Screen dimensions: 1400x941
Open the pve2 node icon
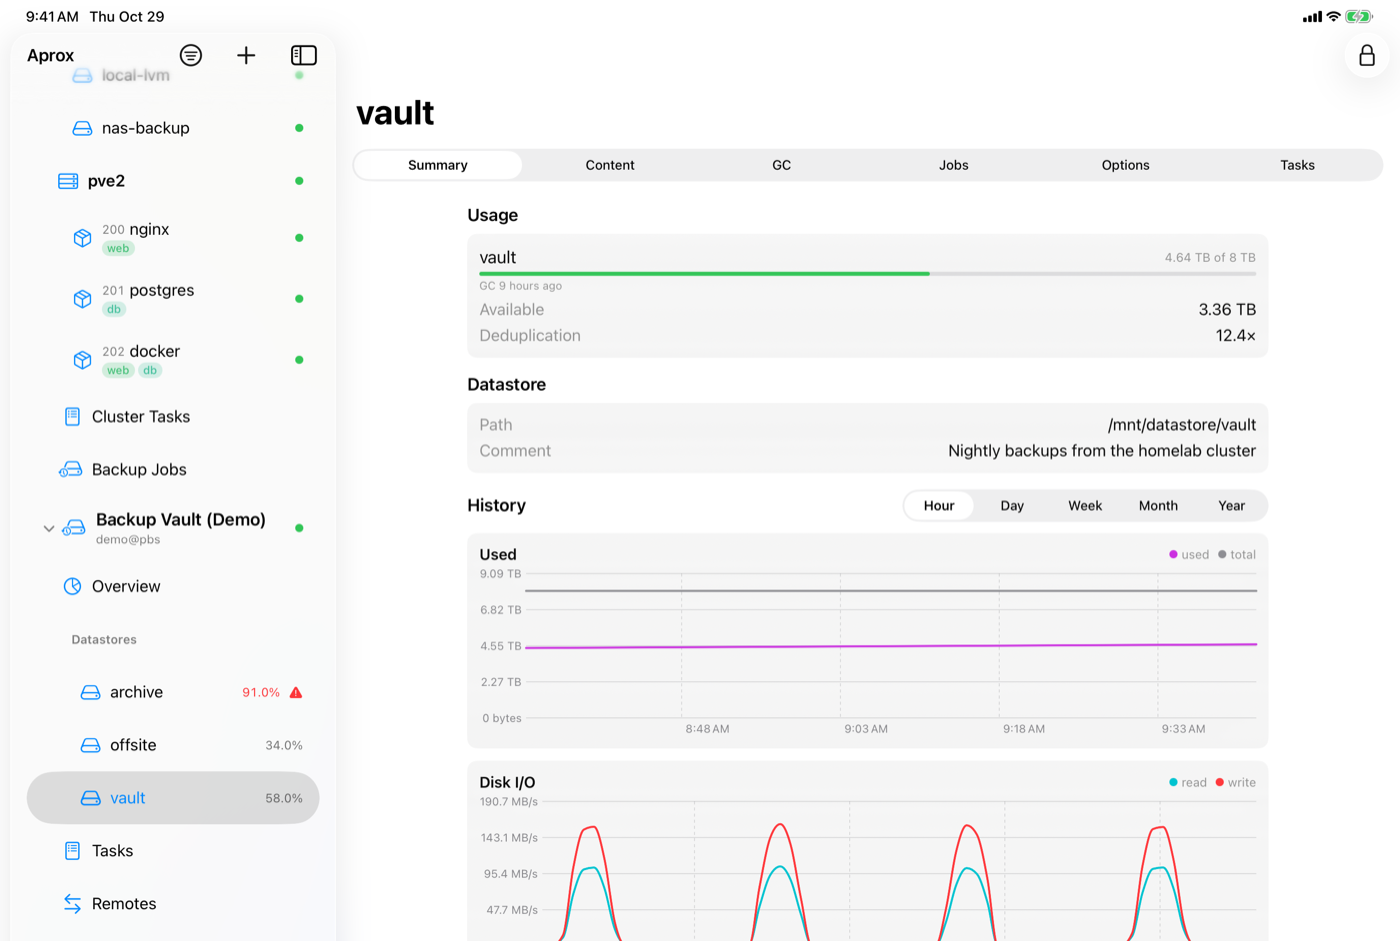[68, 181]
